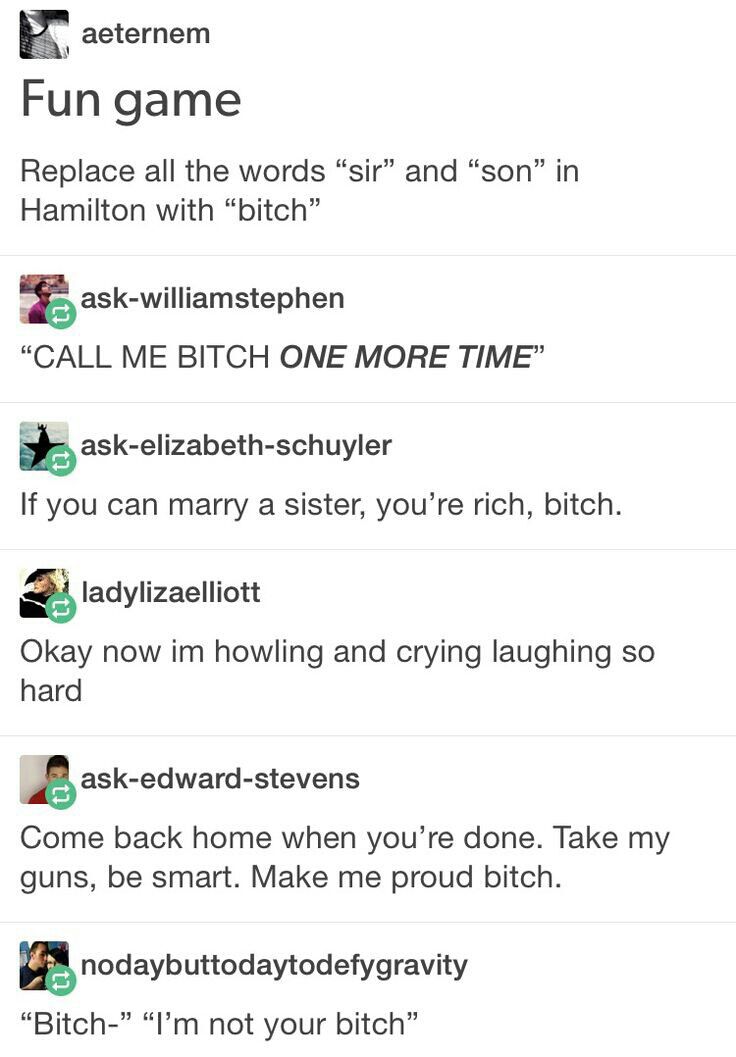
Task: Open the ask-edward-stevens username link
Action: pos(220,778)
